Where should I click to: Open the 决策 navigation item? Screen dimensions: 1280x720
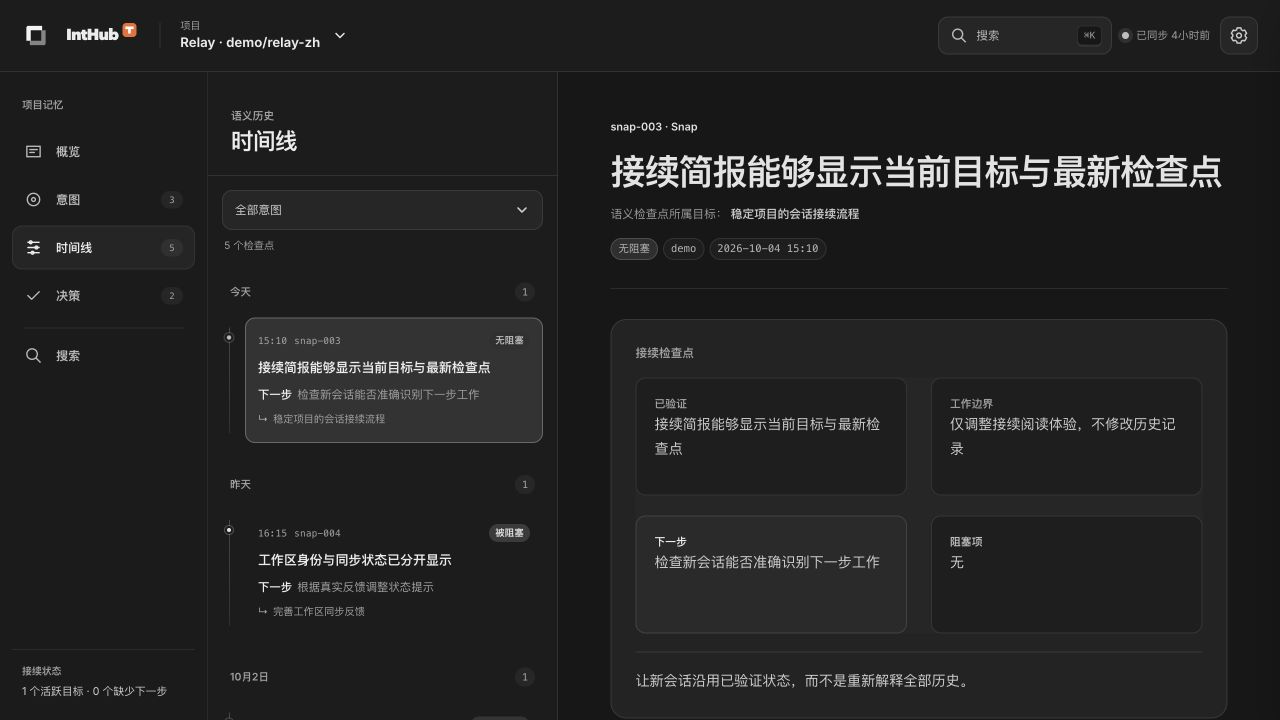pyautogui.click(x=103, y=296)
